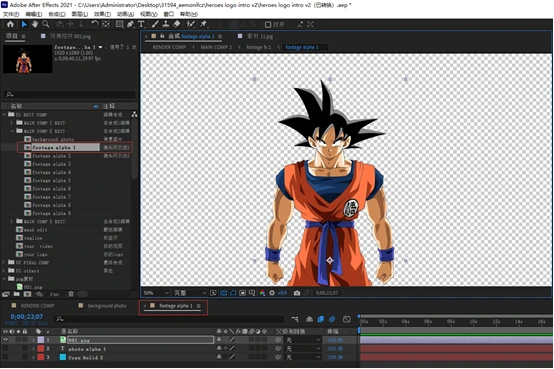554x369 pixels.
Task: Click the current time 0;00;22;07 display
Action: coord(26,317)
